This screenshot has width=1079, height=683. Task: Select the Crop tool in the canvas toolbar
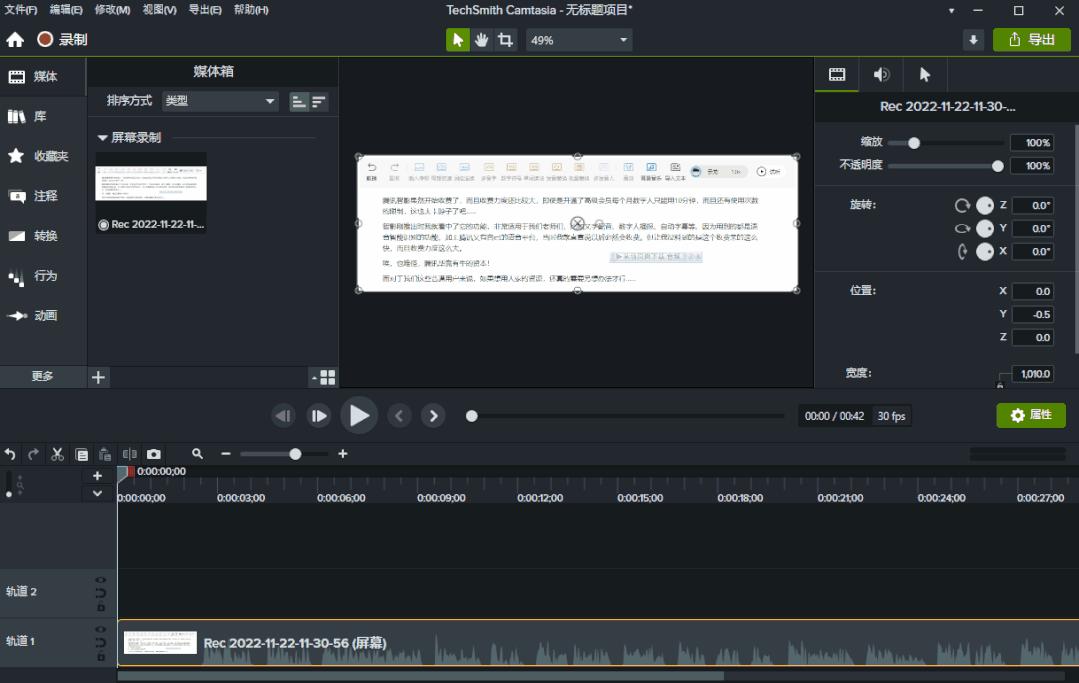click(x=505, y=40)
